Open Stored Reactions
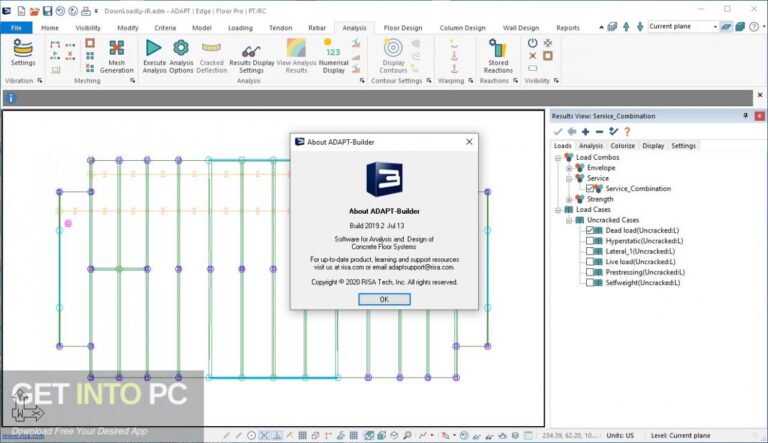The height and width of the screenshot is (443, 768). pyautogui.click(x=498, y=56)
